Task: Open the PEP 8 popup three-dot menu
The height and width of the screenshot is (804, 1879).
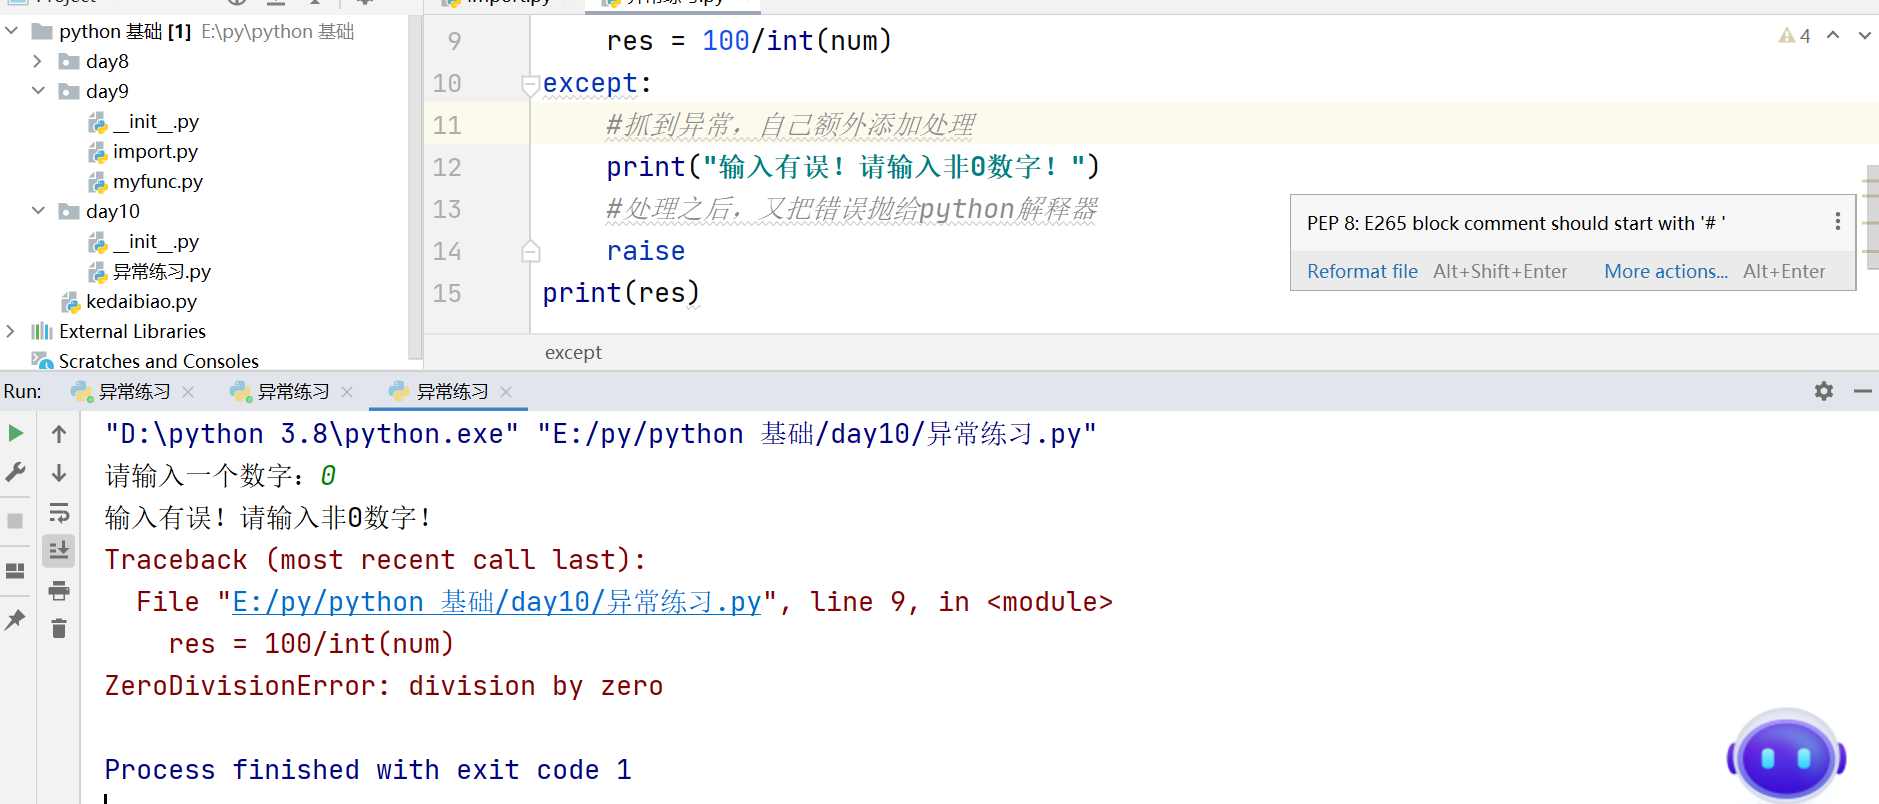Action: pos(1838,221)
